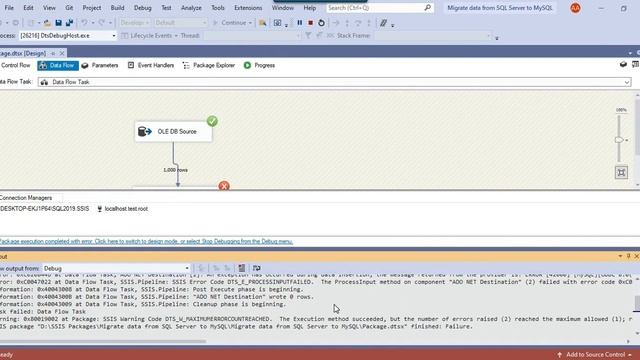Click the user account avatar

(575, 8)
